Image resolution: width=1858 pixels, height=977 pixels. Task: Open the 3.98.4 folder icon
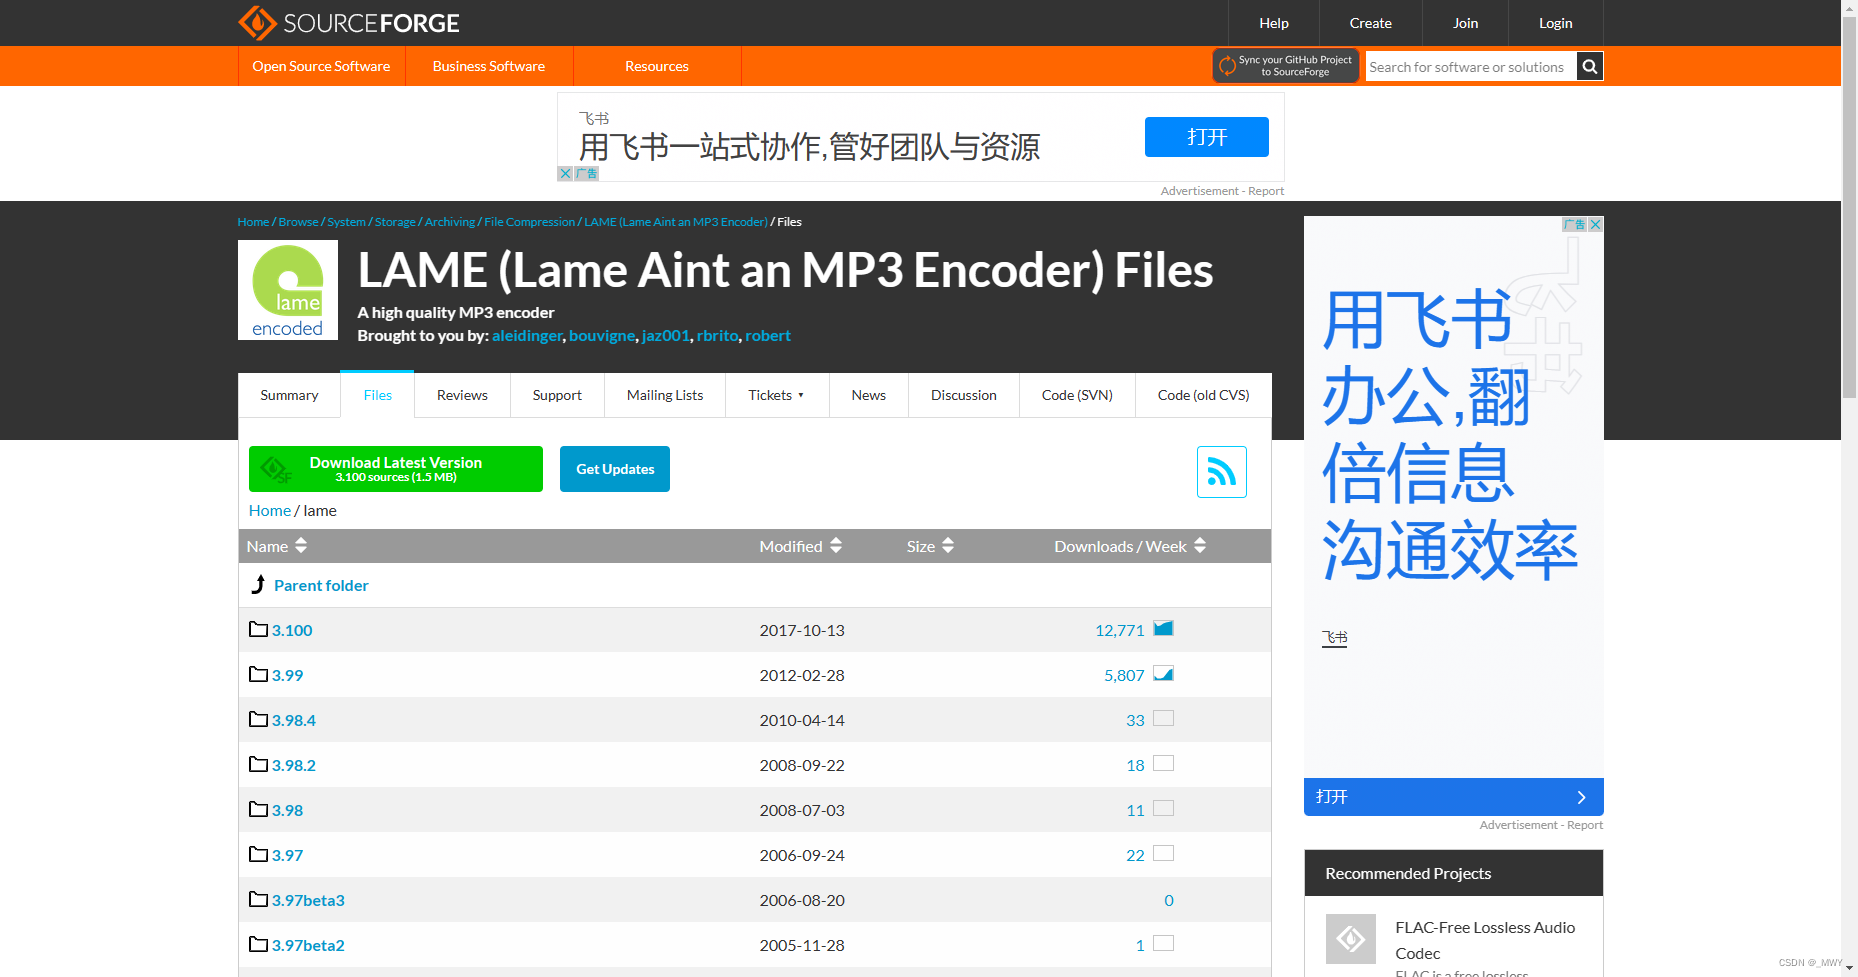tap(258, 719)
